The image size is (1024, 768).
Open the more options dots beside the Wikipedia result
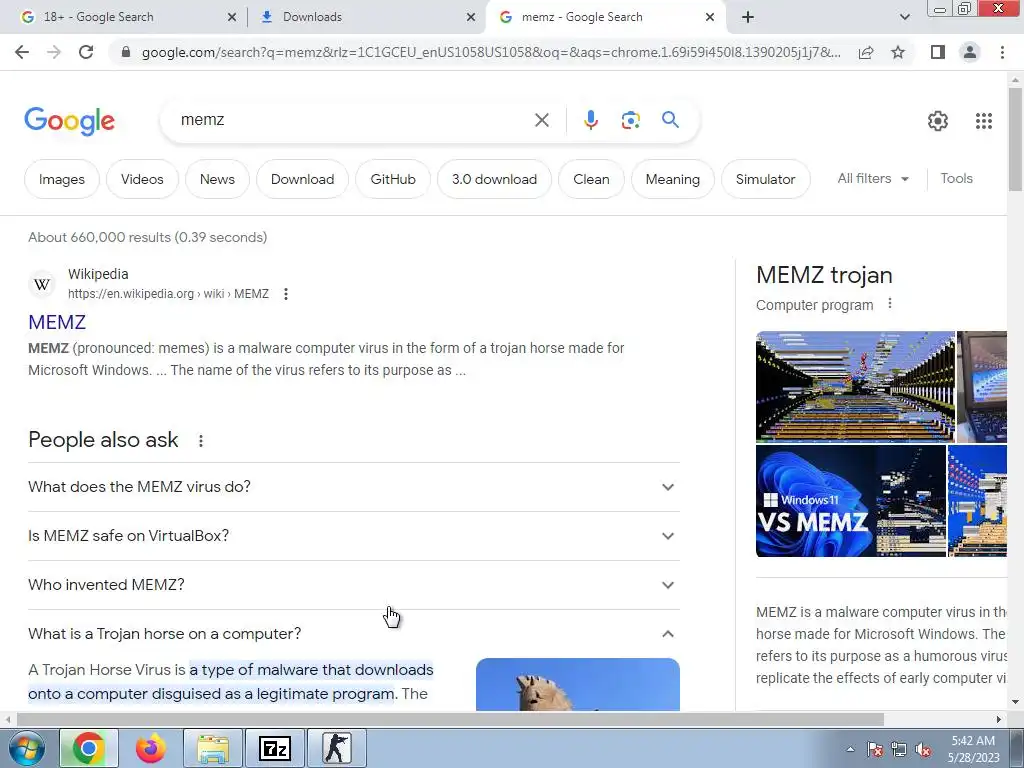point(285,294)
